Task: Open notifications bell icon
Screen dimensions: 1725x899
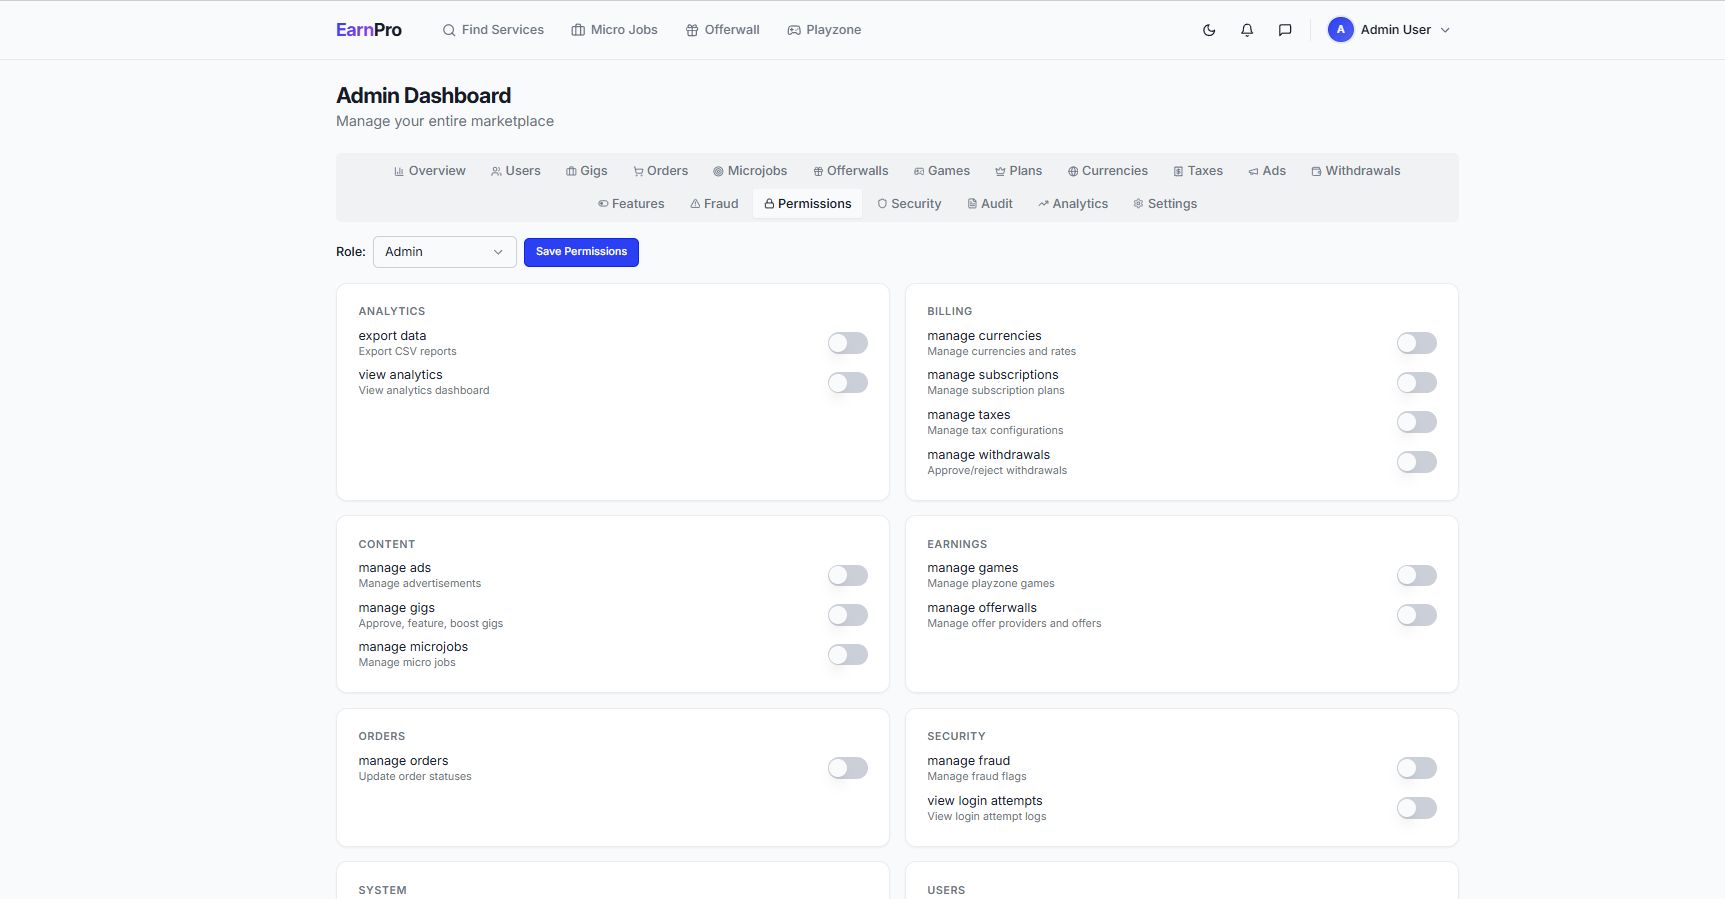Action: [x=1247, y=30]
